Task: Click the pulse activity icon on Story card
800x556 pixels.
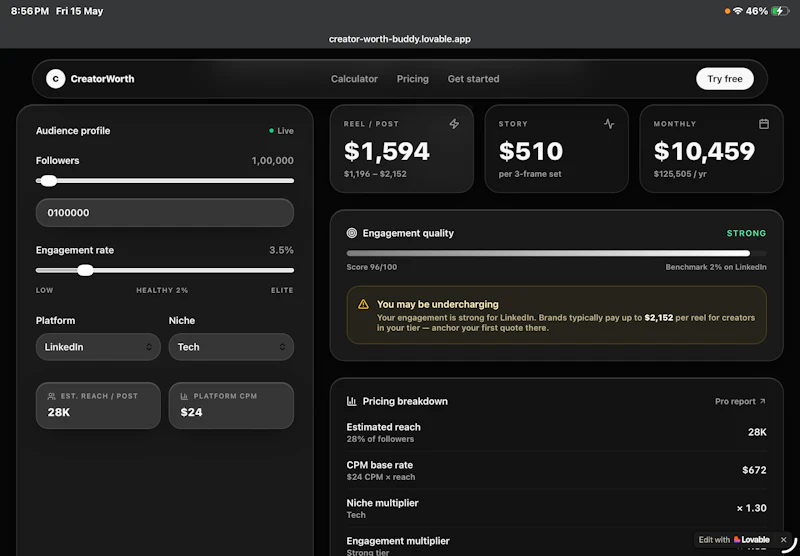Action: pyautogui.click(x=609, y=123)
